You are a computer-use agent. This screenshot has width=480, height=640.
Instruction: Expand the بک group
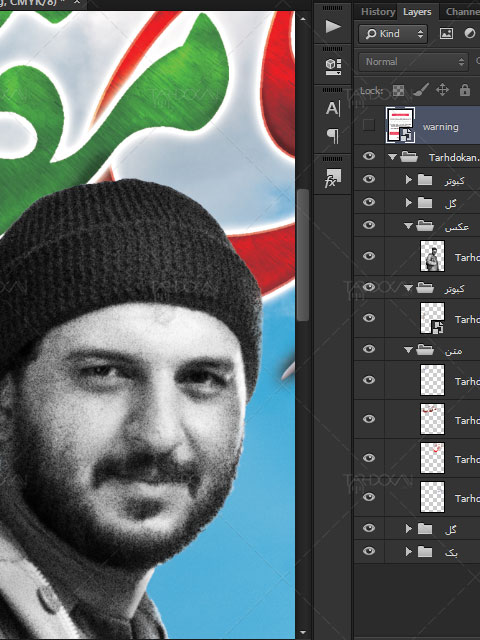click(409, 552)
